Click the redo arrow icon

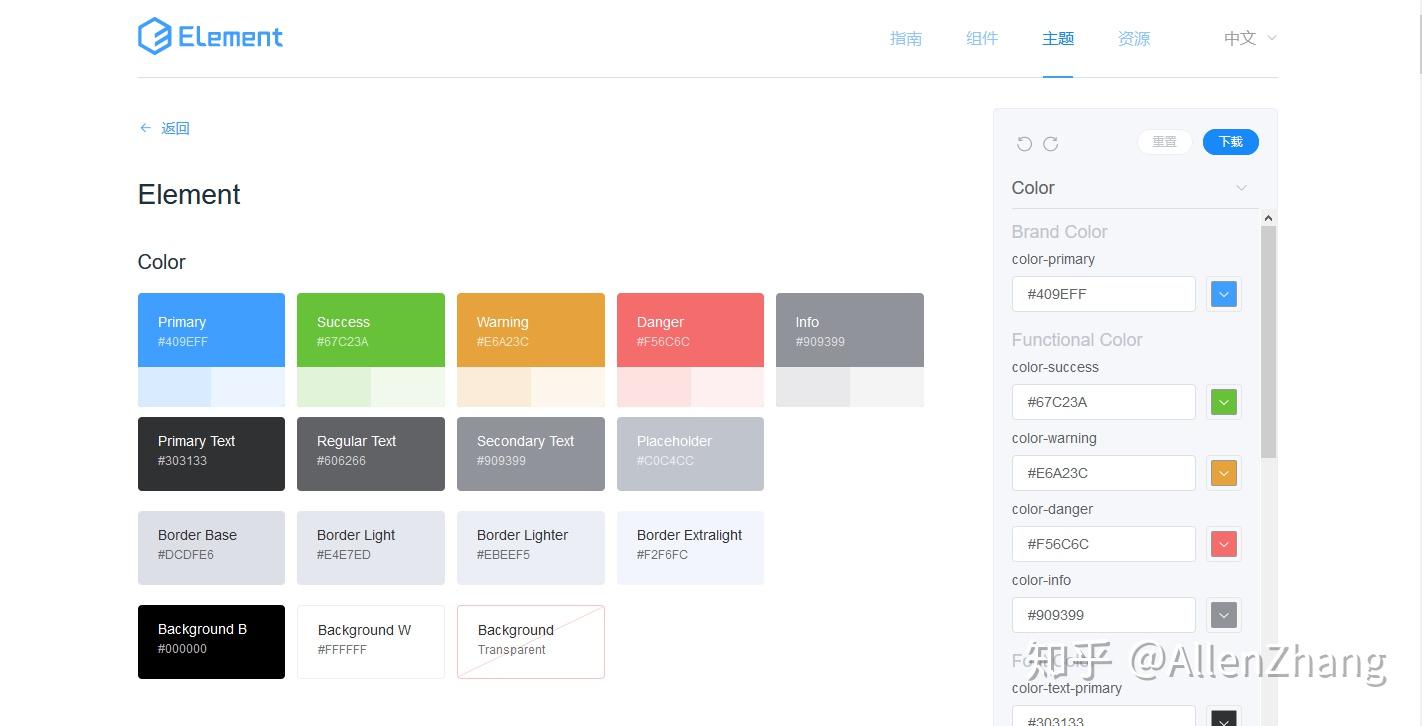click(1051, 143)
